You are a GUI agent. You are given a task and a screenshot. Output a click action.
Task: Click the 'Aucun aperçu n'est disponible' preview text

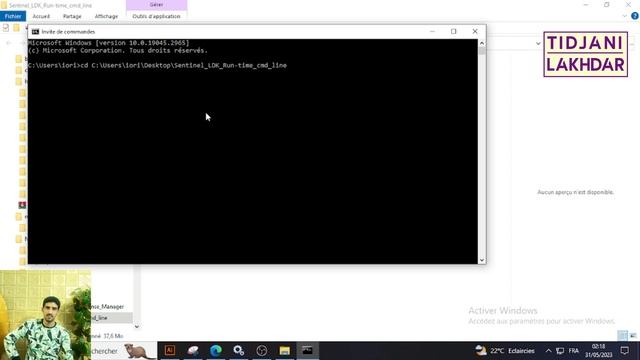(x=575, y=192)
